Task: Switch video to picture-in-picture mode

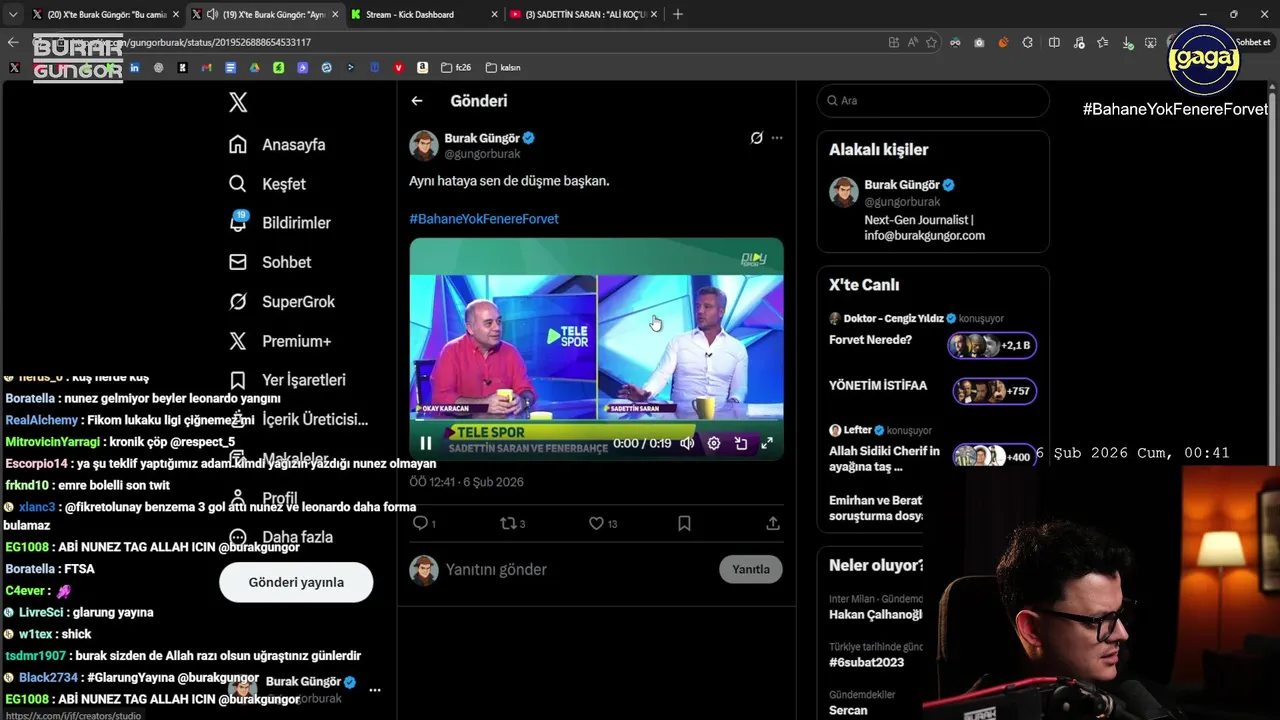Action: pos(741,443)
